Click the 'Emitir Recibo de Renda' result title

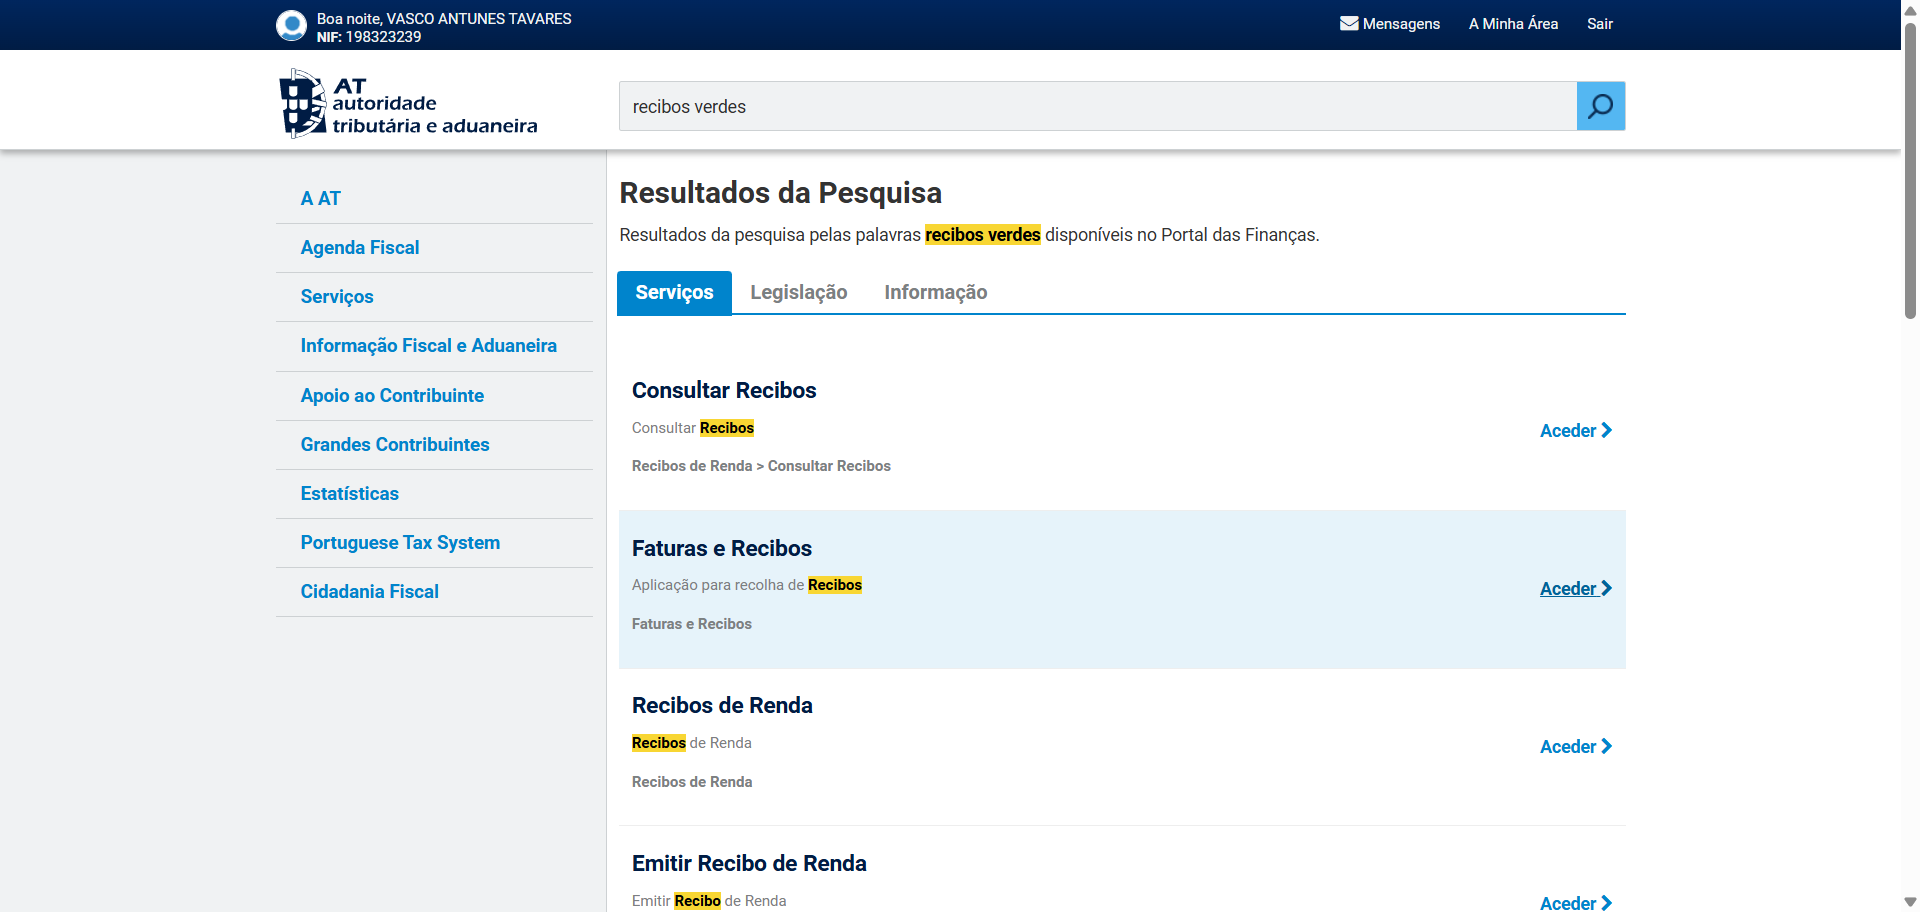749,864
